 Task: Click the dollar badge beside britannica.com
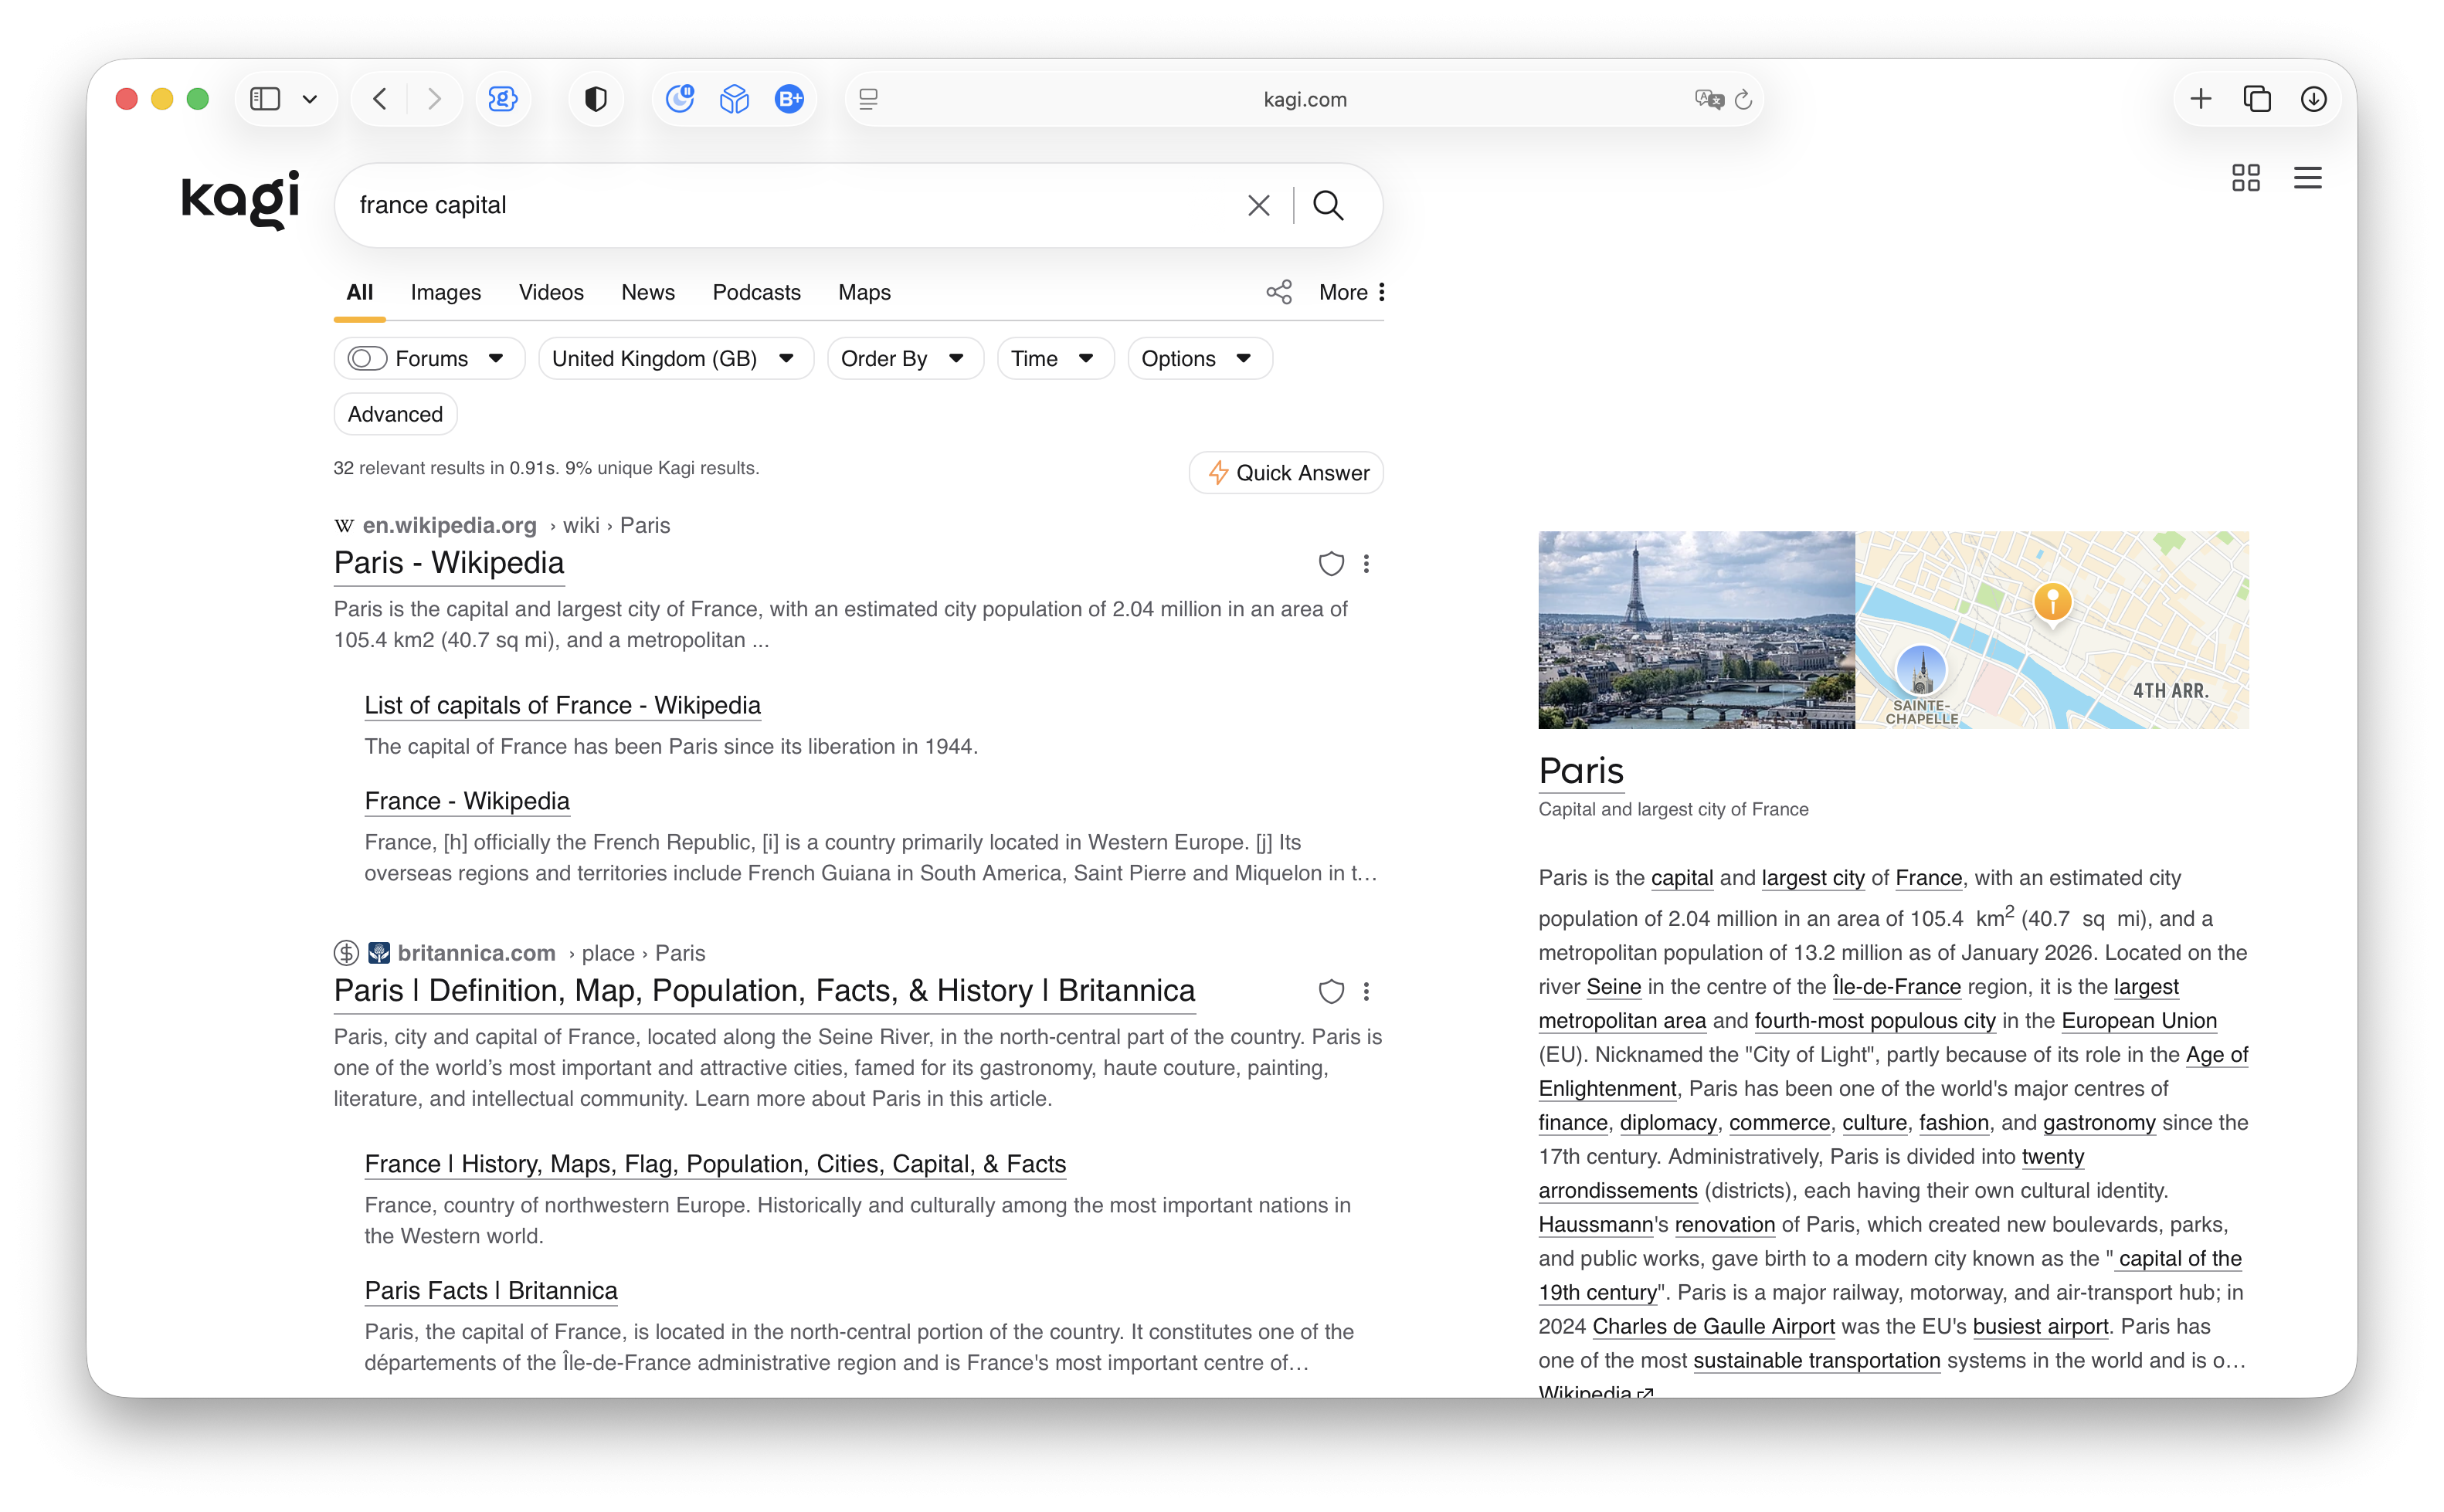(x=346, y=953)
